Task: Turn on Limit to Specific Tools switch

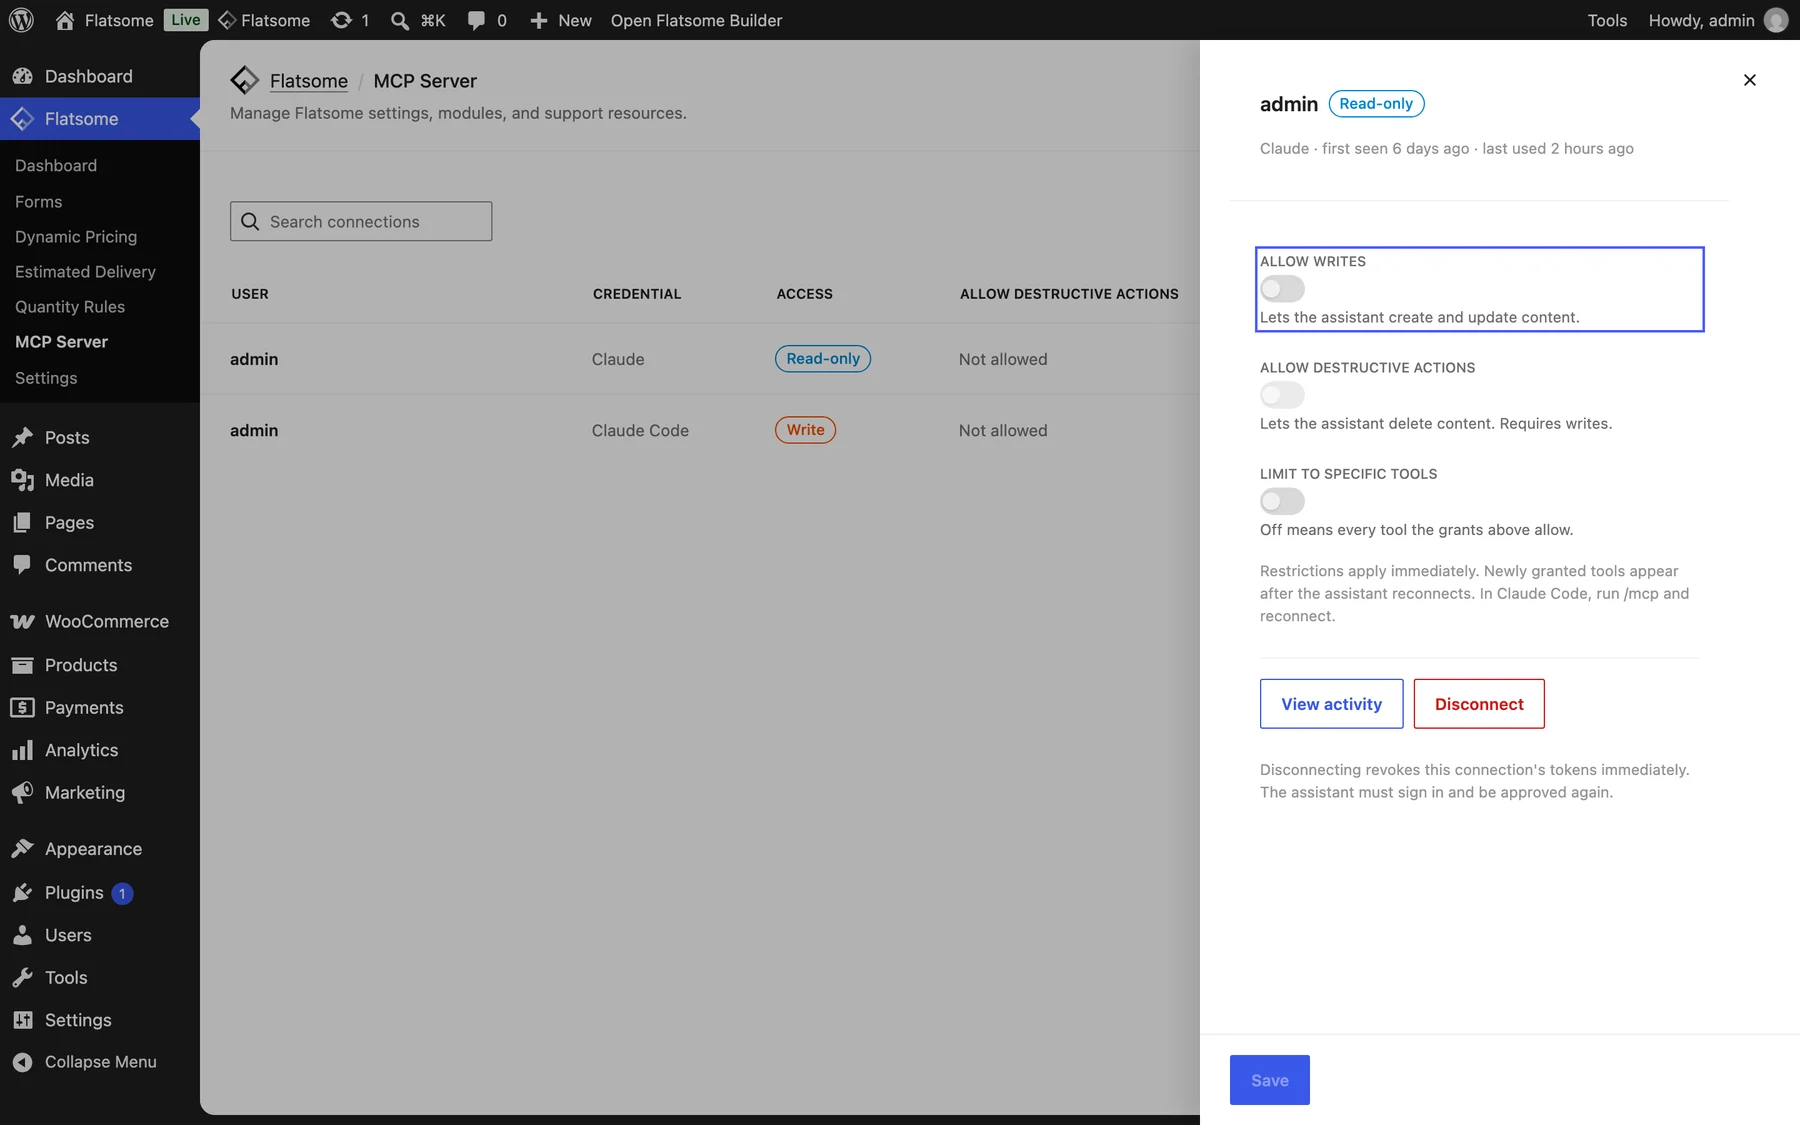Action: coord(1282,501)
